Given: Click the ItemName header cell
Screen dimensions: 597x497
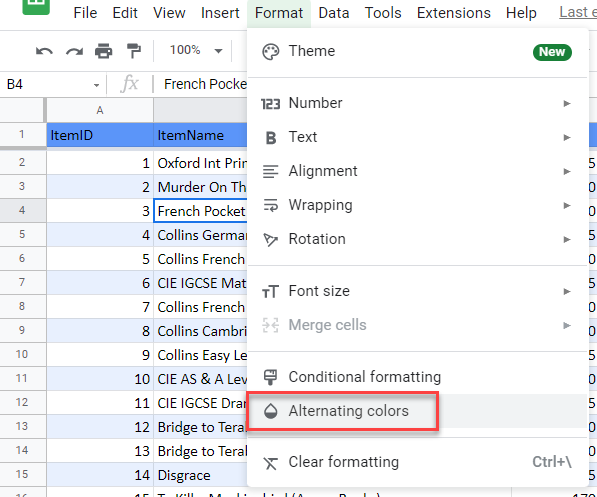Looking at the screenshot, I should tap(200, 135).
